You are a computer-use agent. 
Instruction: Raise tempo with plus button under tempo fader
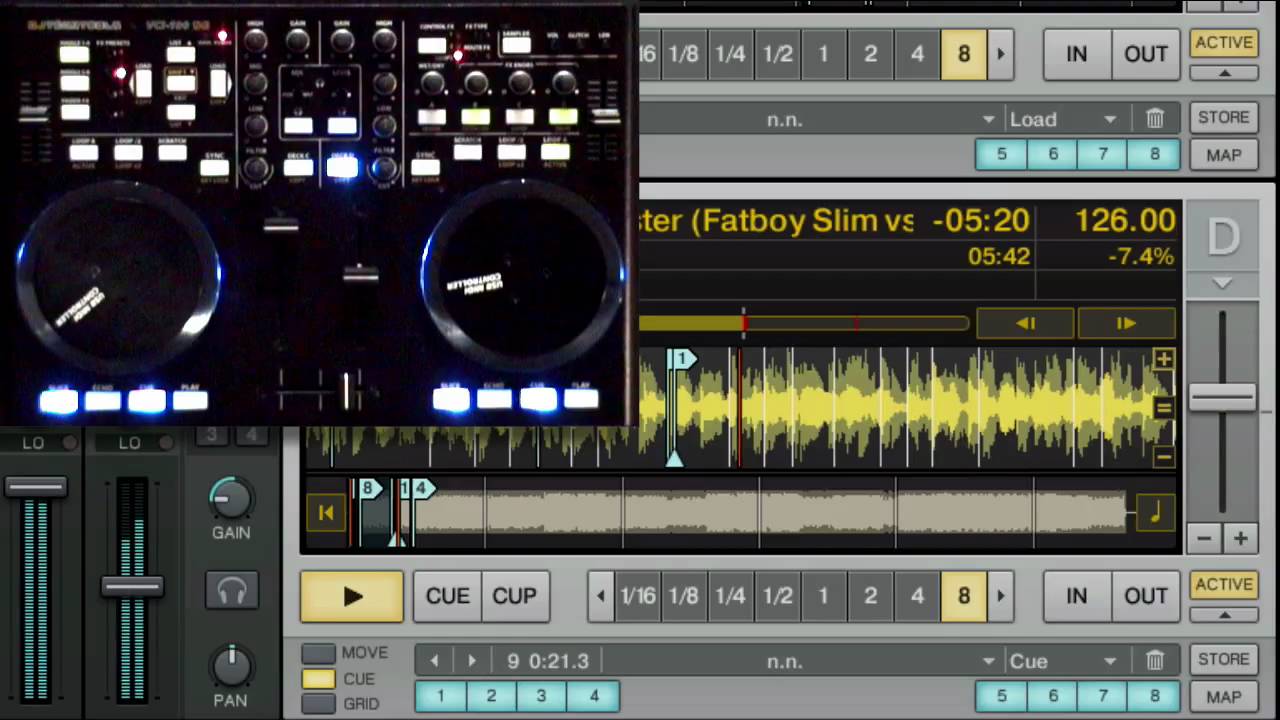pos(1240,538)
